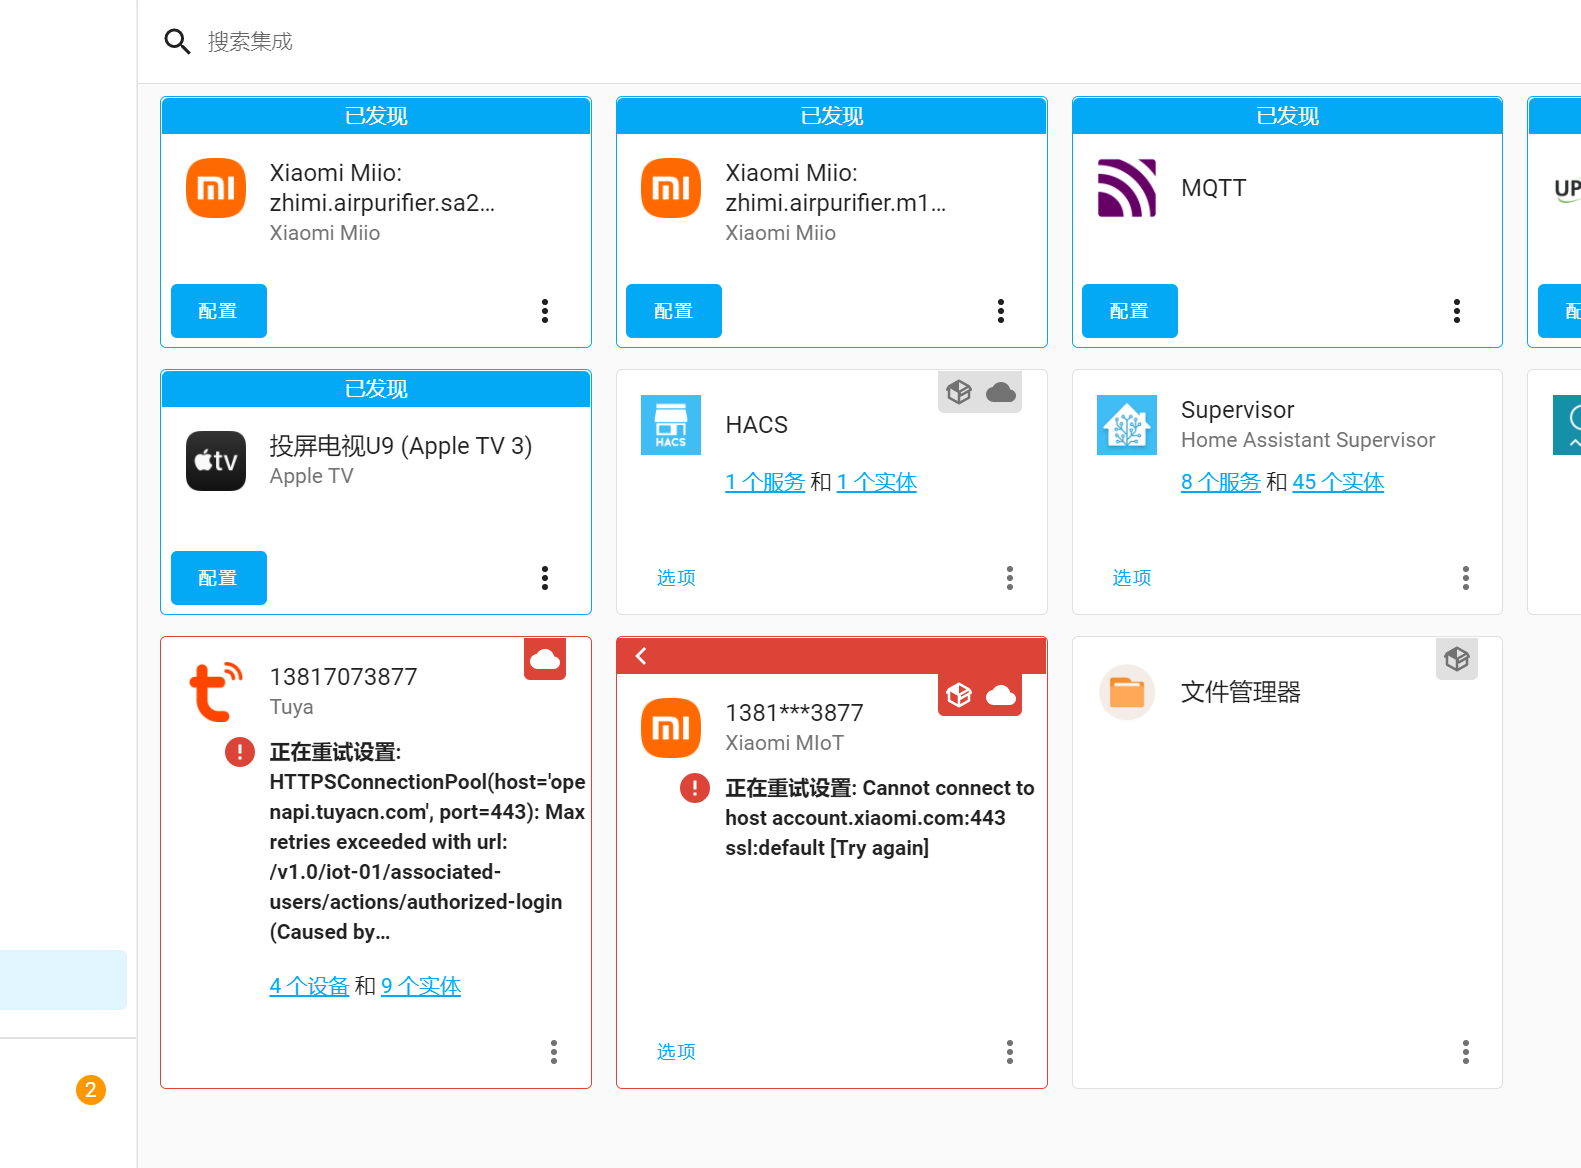Click the Xiaomi MIoT cloud icon
The height and width of the screenshot is (1168, 1581).
coord(1001,695)
